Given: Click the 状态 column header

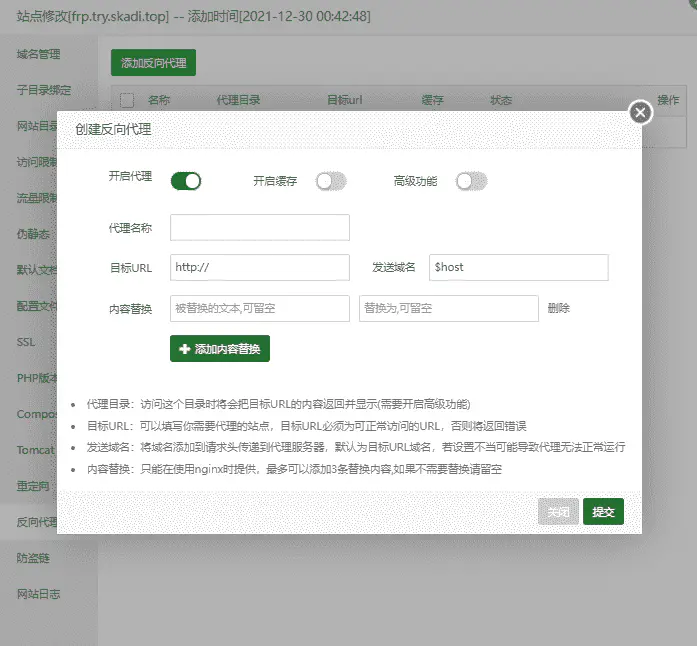Looking at the screenshot, I should (x=501, y=100).
